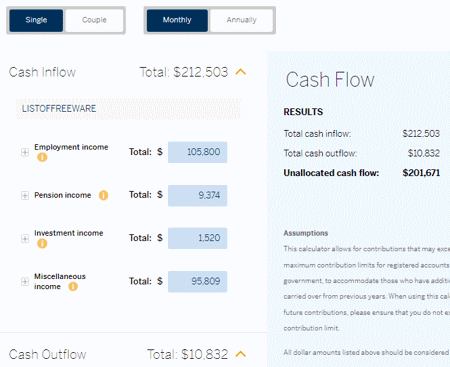450x367 pixels.
Task: Click the results $10,832 outflow value
Action: coord(424,153)
